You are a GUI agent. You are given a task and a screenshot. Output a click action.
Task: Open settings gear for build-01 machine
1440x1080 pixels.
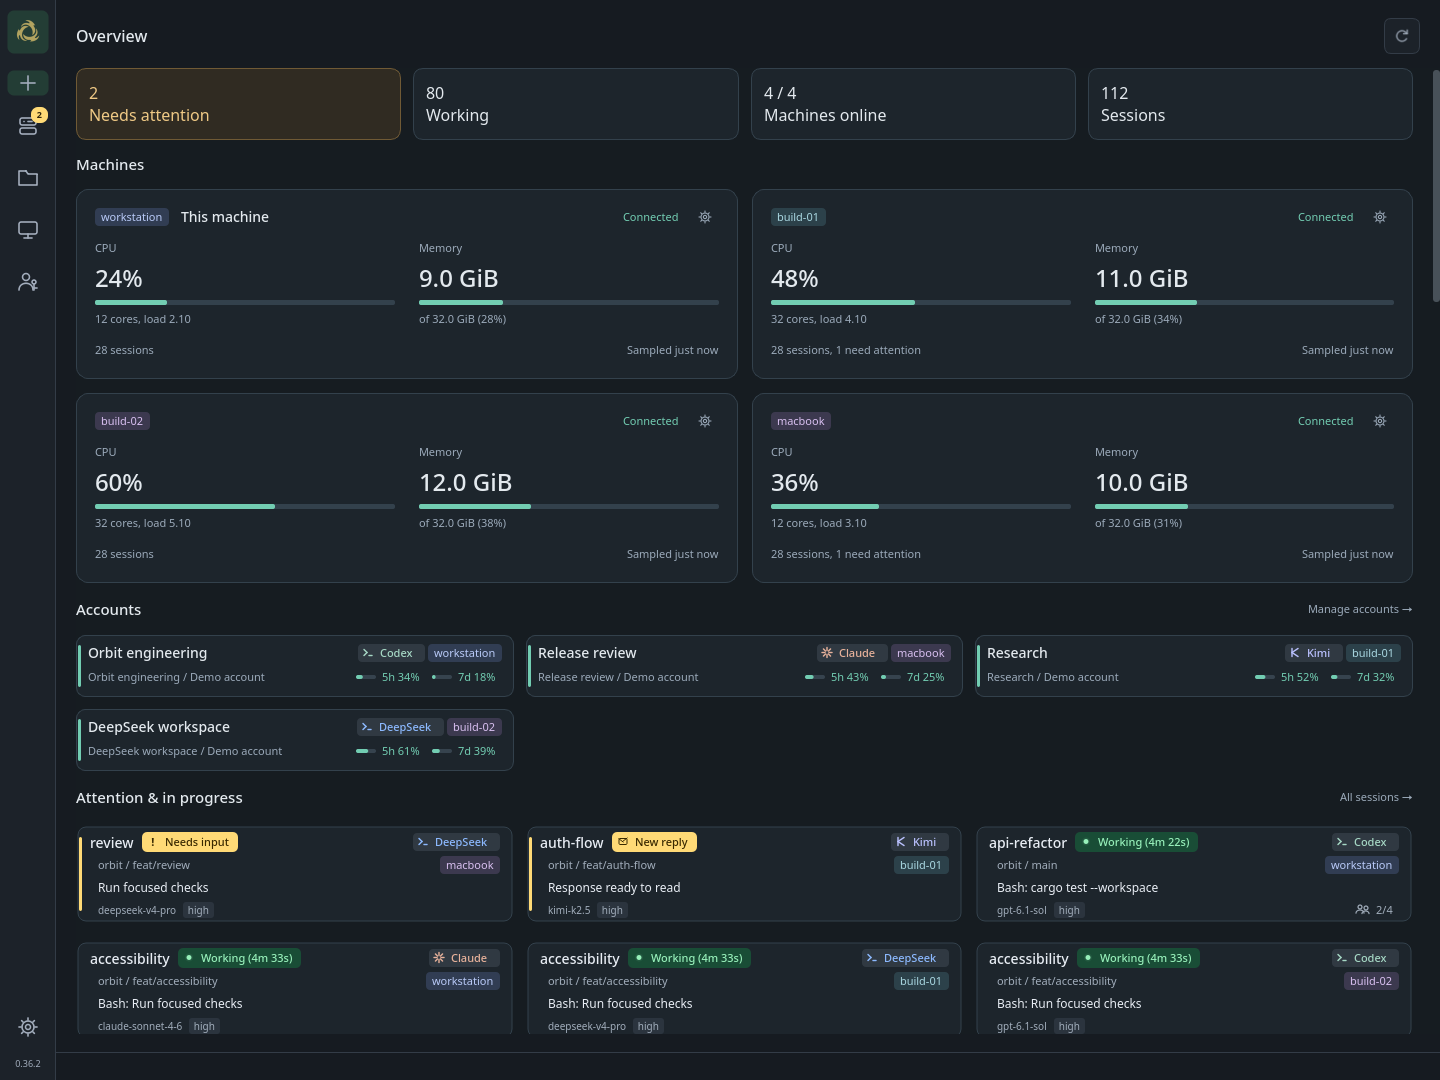point(1380,217)
